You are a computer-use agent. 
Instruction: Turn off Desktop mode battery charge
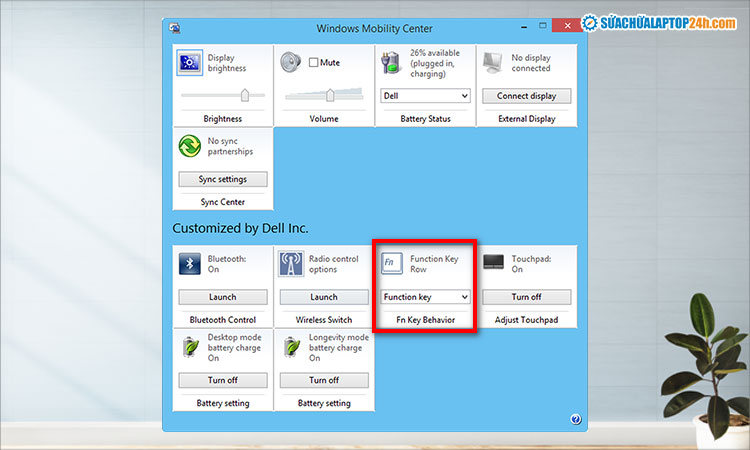(x=222, y=380)
